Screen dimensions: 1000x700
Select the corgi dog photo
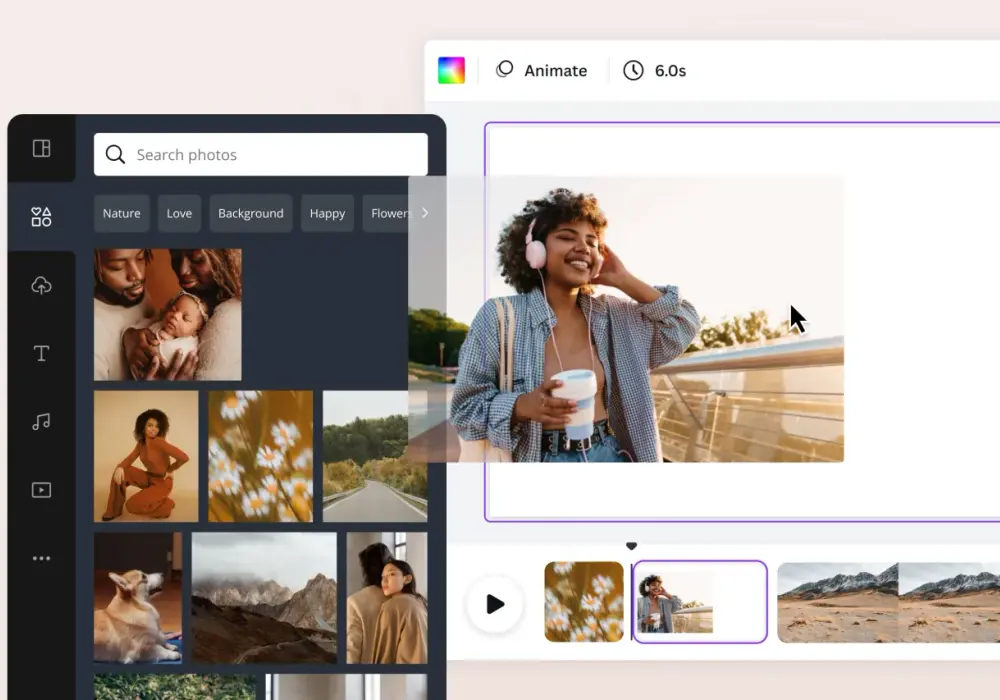[x=138, y=598]
